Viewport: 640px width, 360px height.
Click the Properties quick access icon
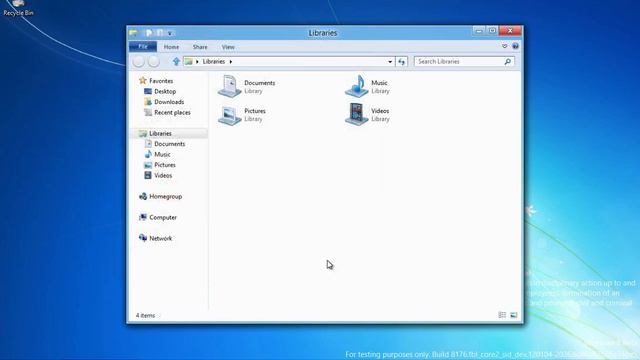[149, 33]
